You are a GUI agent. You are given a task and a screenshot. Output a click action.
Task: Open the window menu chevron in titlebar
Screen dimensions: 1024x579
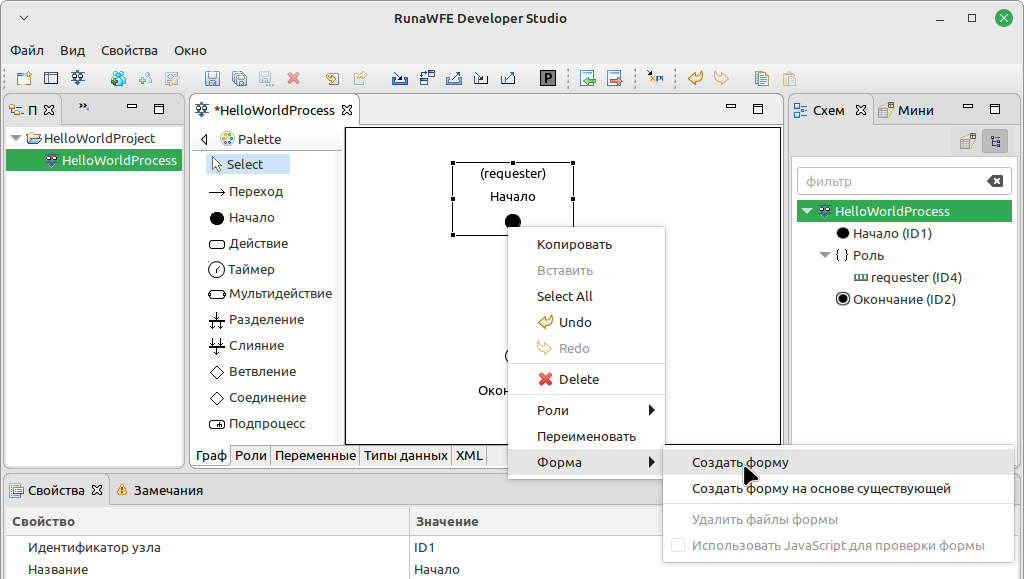(x=24, y=18)
